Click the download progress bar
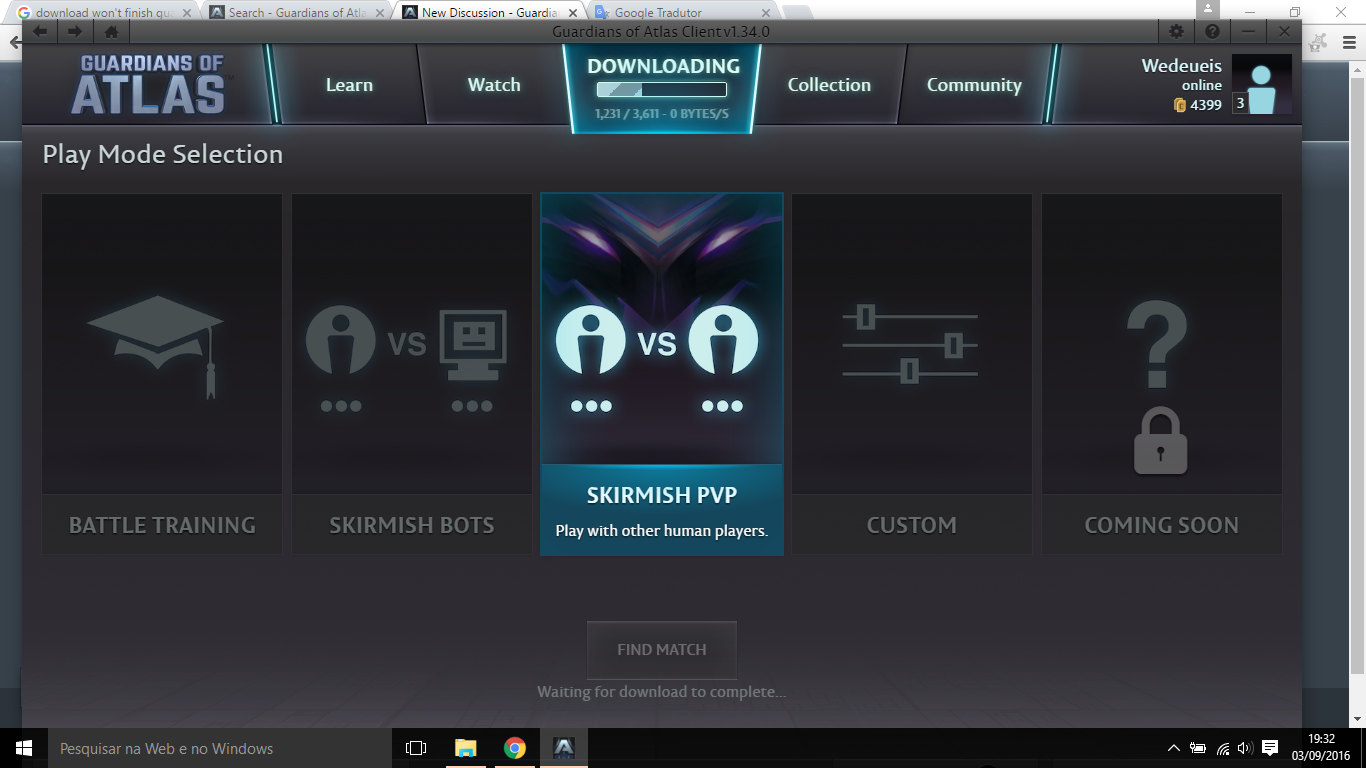1366x768 pixels. [x=662, y=90]
